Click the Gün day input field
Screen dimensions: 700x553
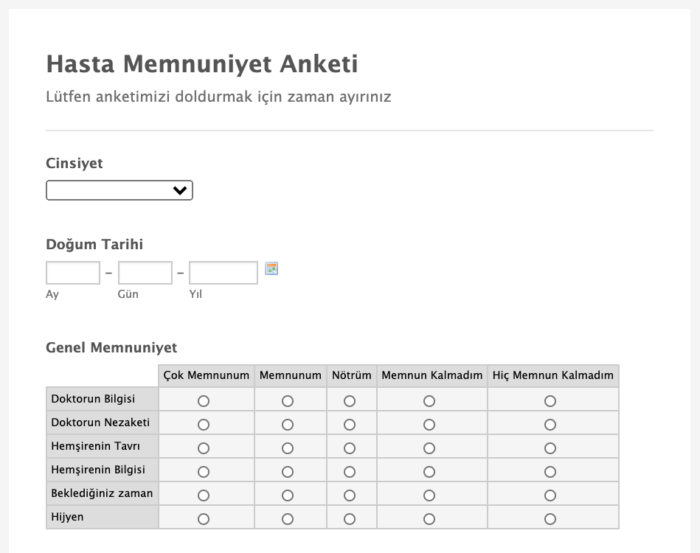[145, 273]
